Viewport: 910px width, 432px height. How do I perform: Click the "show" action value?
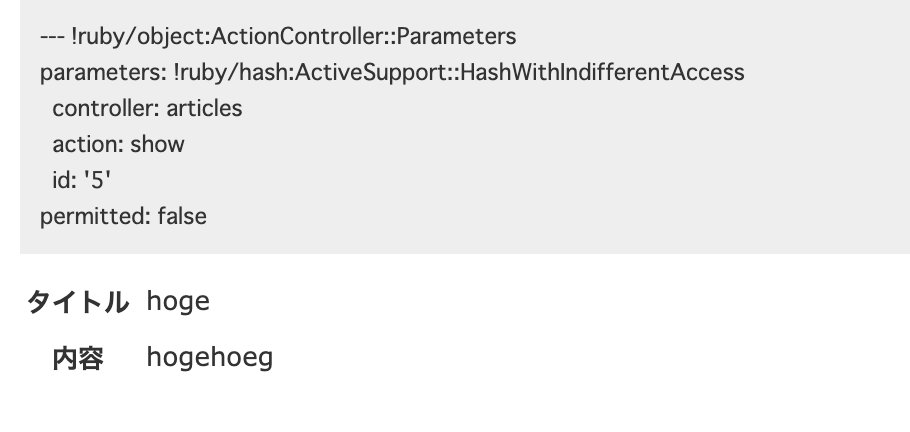158,144
